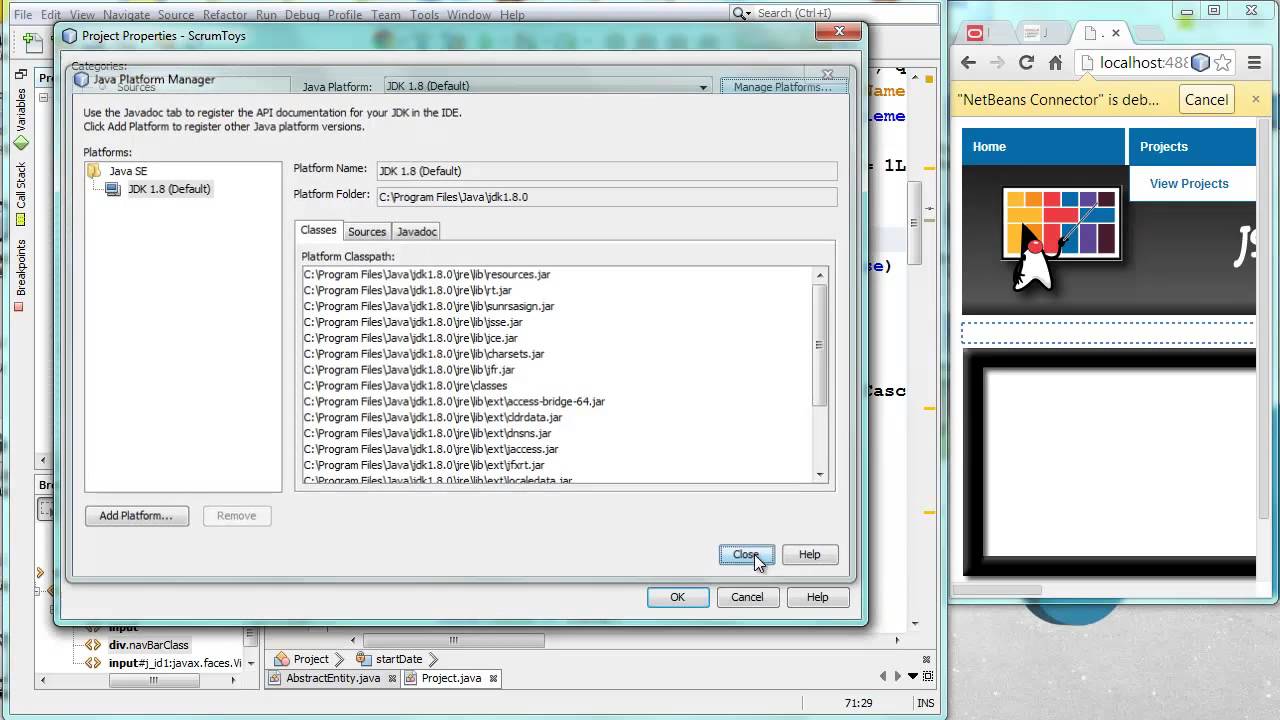Reload the Chrome page
This screenshot has width=1280, height=720.
pos(1026,62)
